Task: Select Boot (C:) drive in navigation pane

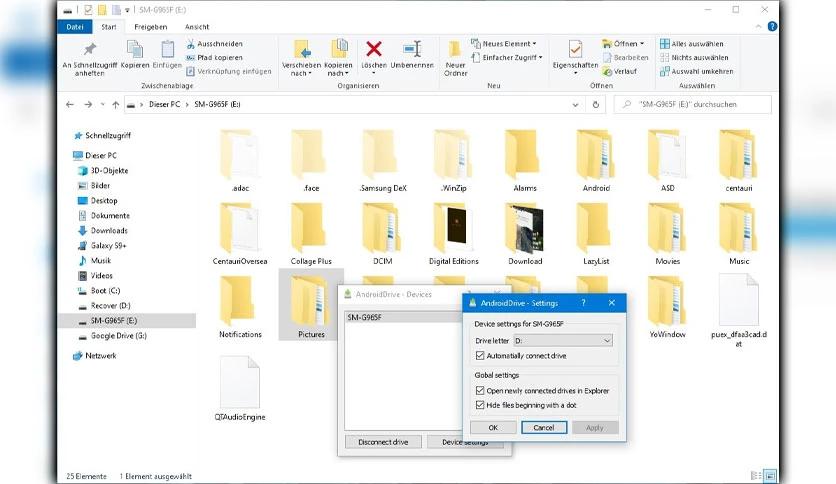Action: (105, 291)
